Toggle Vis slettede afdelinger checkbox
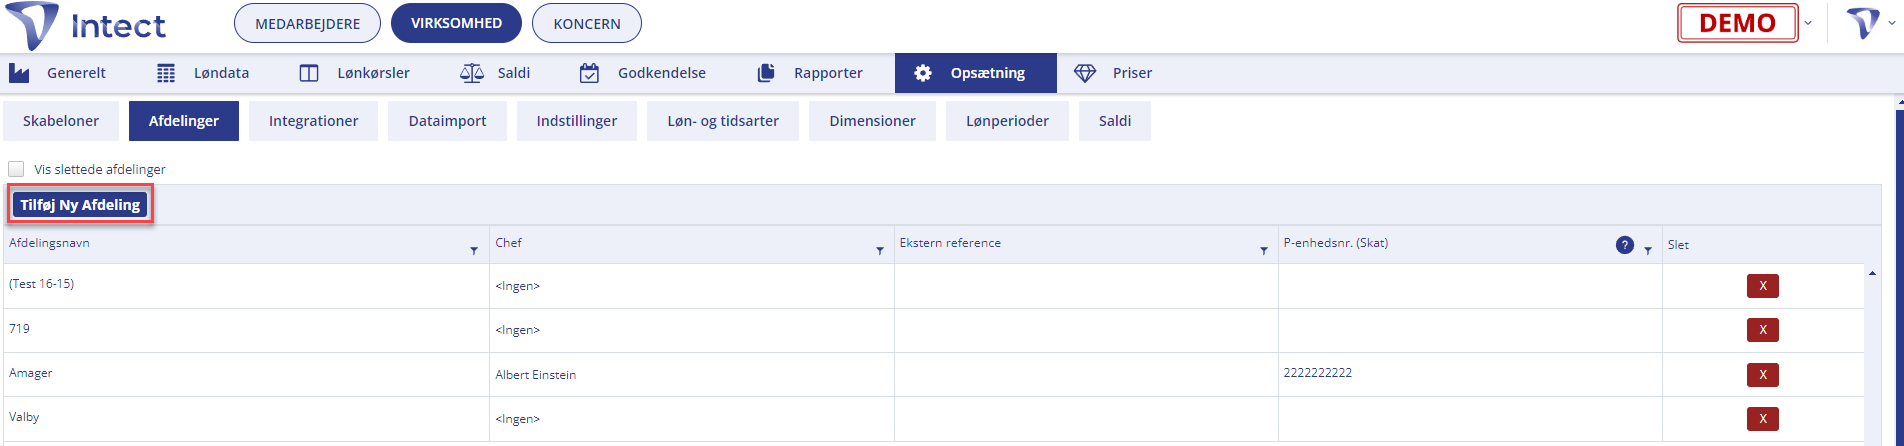The image size is (1904, 446). 16,169
